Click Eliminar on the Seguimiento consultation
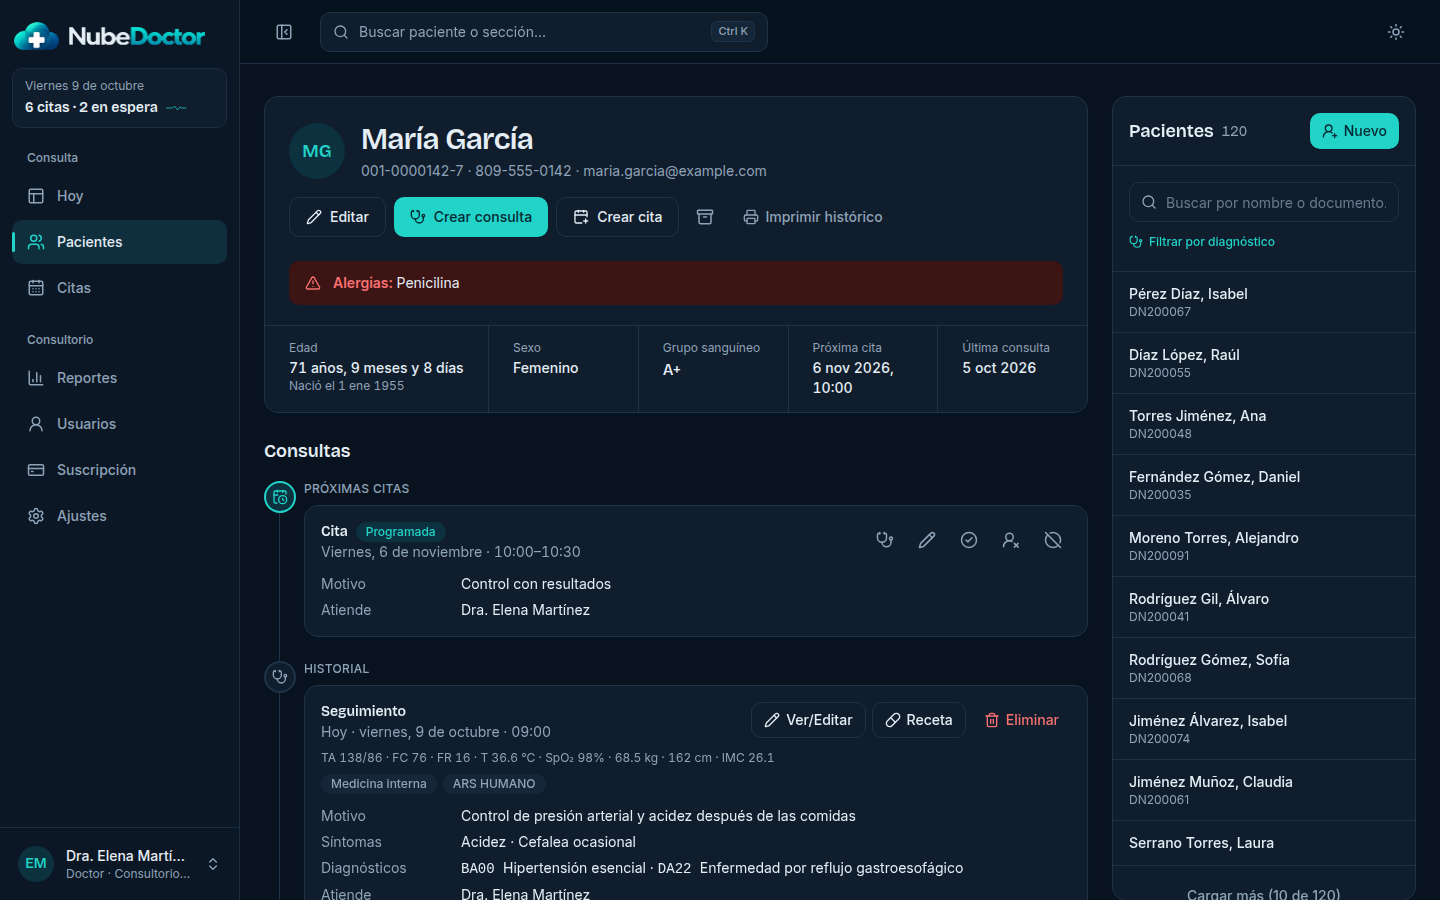 point(1021,720)
